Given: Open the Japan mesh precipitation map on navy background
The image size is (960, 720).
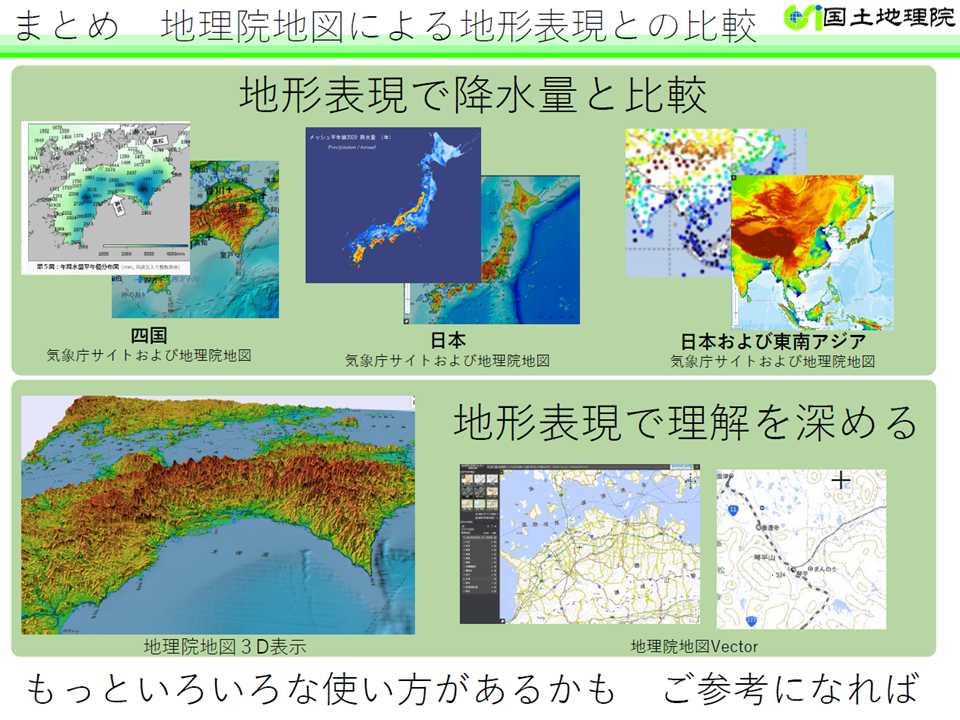Looking at the screenshot, I should coord(393,205).
